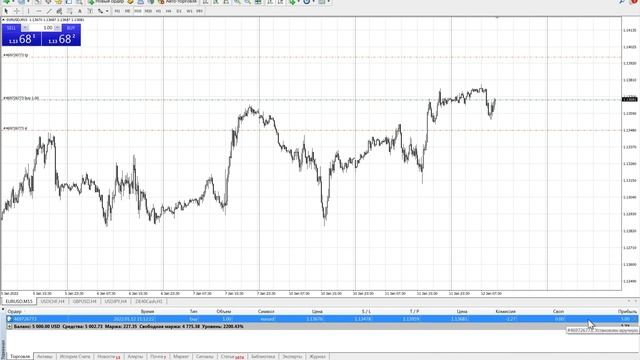This screenshot has height=360, width=640.
Task: Select the buy 1.00 order line on chart
Action: (312, 99)
